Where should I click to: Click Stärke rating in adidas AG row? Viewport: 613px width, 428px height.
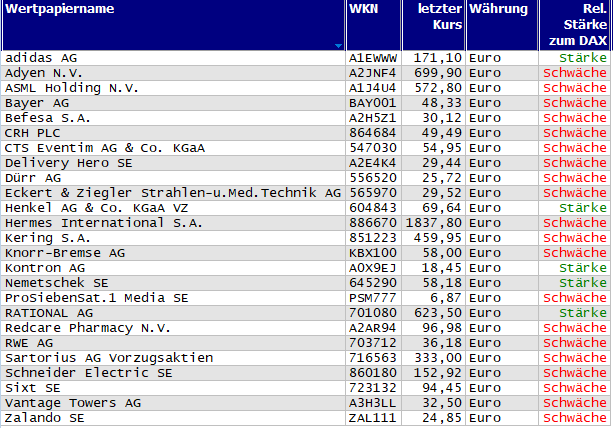click(583, 58)
